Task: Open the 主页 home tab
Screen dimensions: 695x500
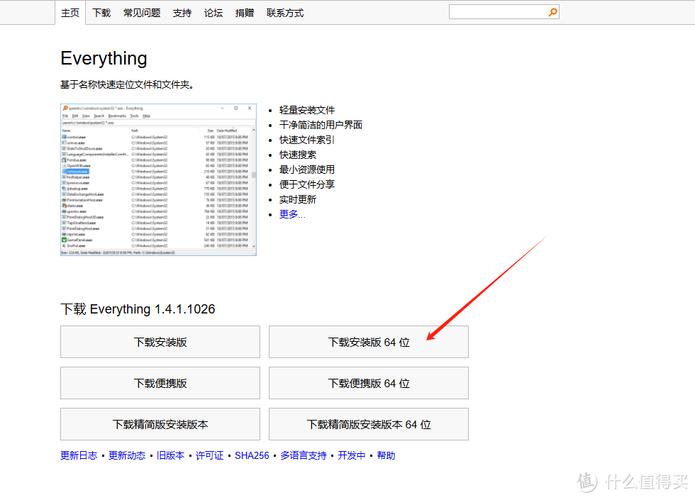Action: [70, 13]
